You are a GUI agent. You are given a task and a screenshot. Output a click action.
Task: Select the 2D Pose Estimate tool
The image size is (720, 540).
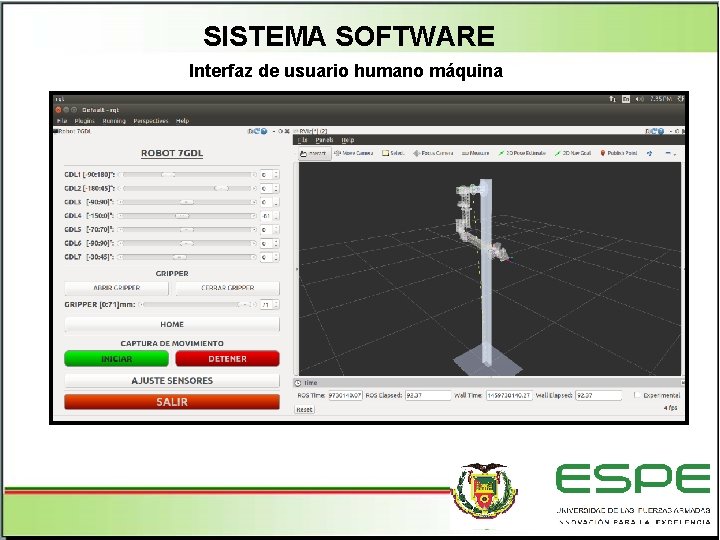(x=522, y=153)
